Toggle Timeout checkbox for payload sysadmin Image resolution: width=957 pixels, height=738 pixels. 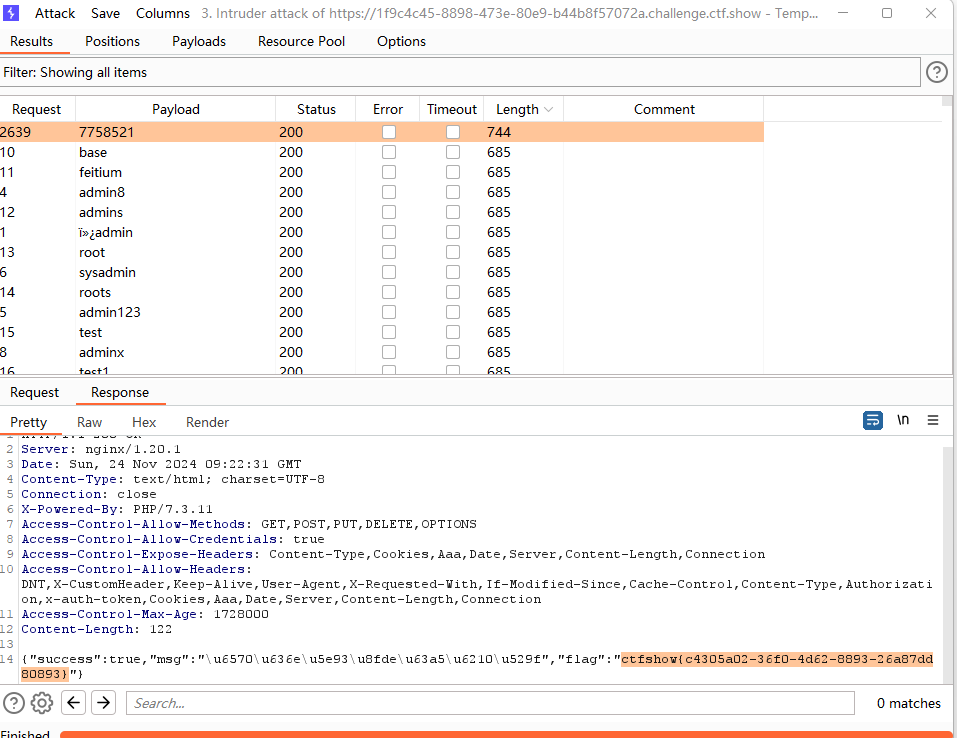tap(453, 272)
